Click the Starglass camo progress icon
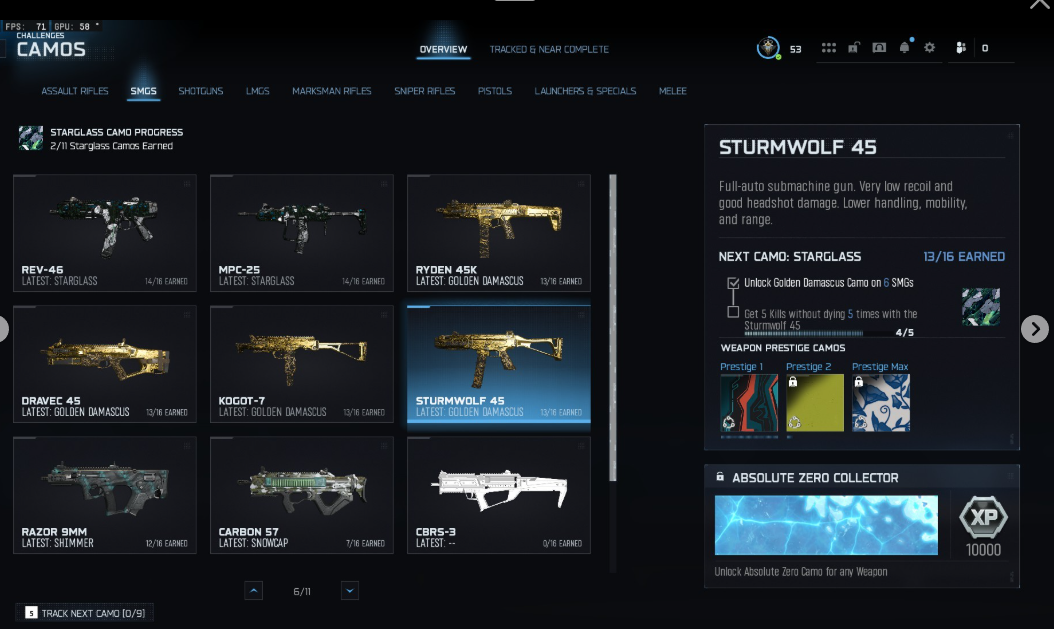 (31, 138)
